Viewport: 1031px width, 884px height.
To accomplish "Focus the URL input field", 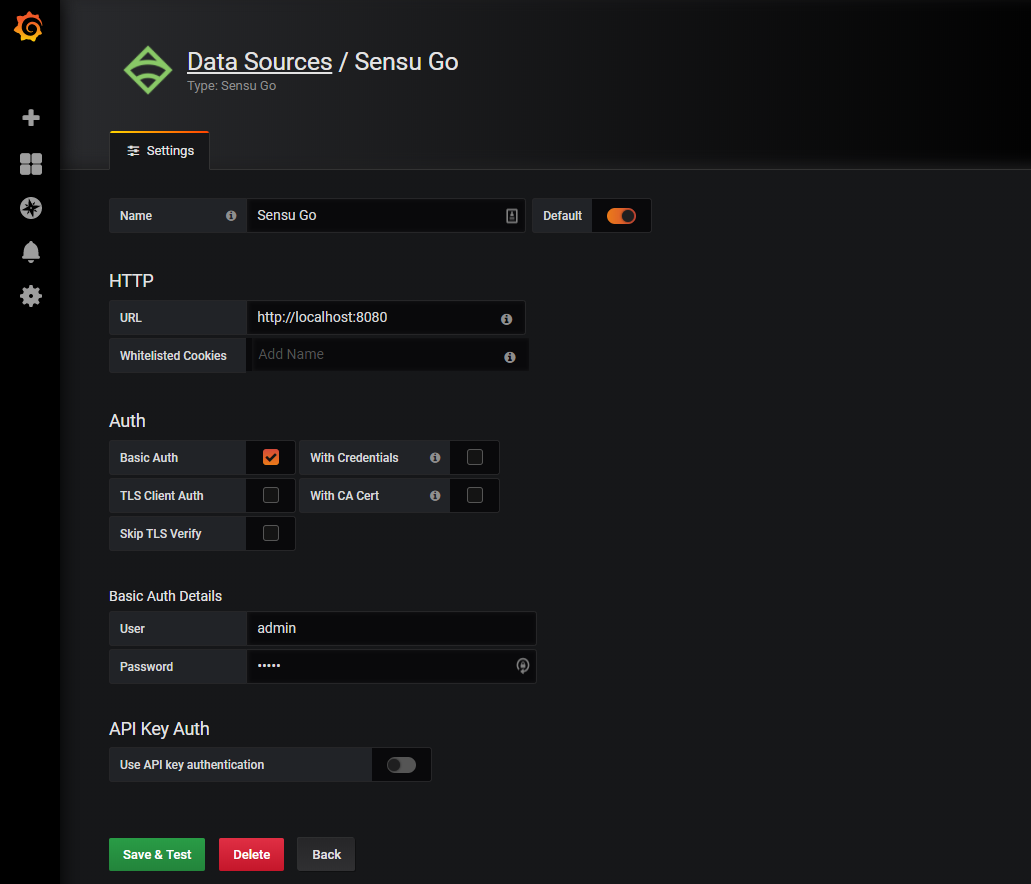I will pos(386,318).
